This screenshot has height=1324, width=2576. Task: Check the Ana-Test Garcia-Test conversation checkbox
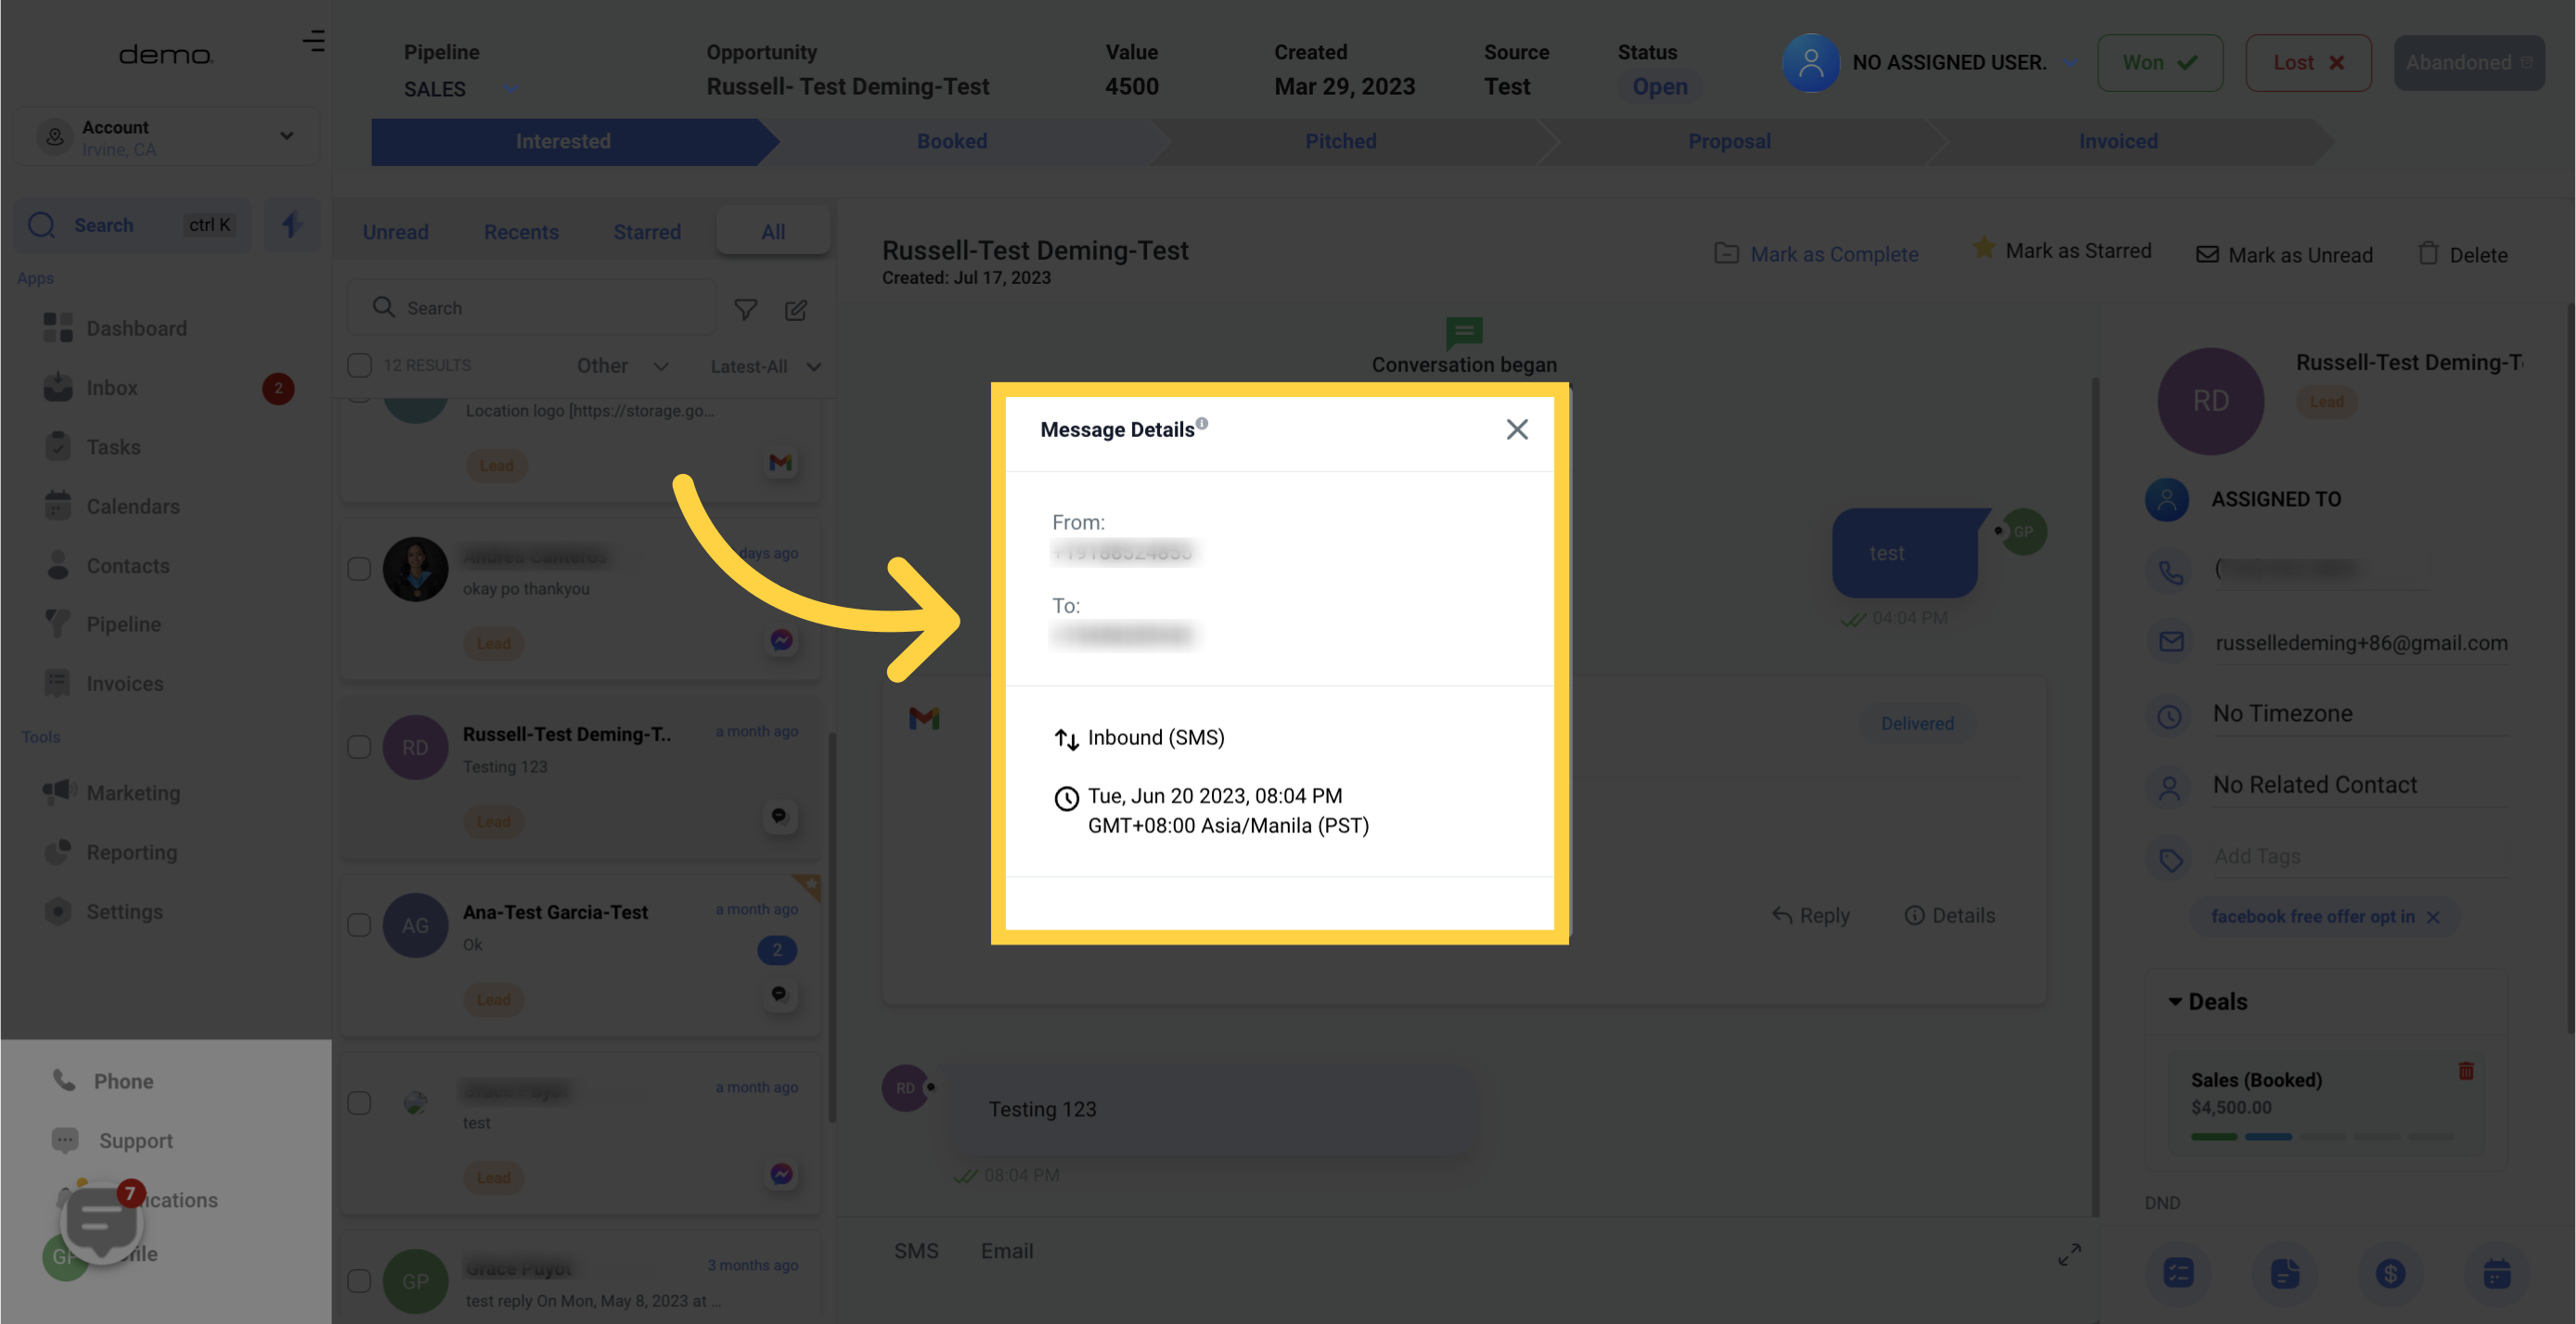[359, 925]
